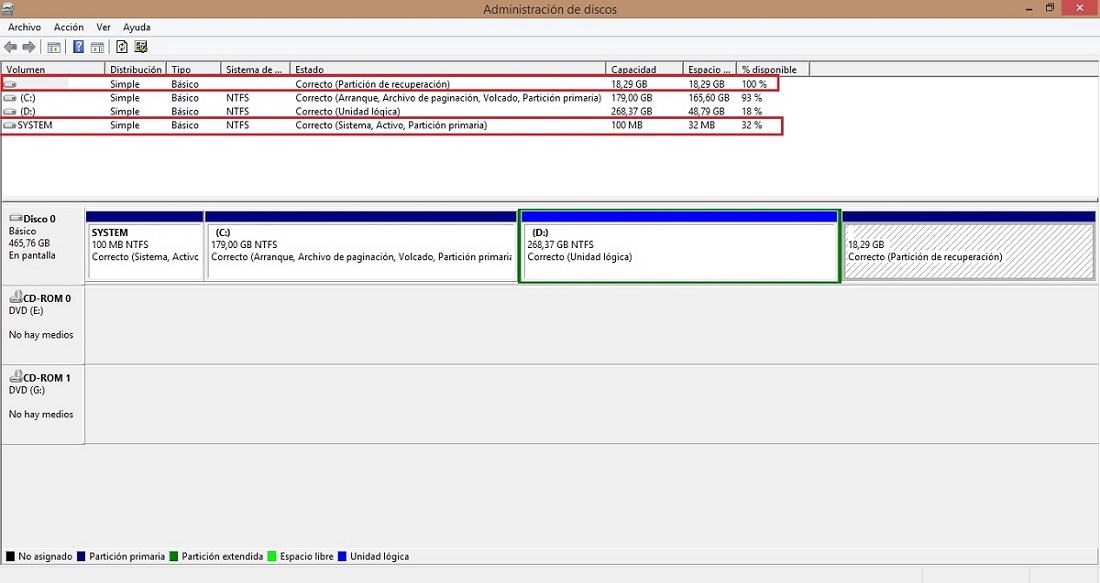Select the 18,29 GB recovery partition block

coord(969,246)
